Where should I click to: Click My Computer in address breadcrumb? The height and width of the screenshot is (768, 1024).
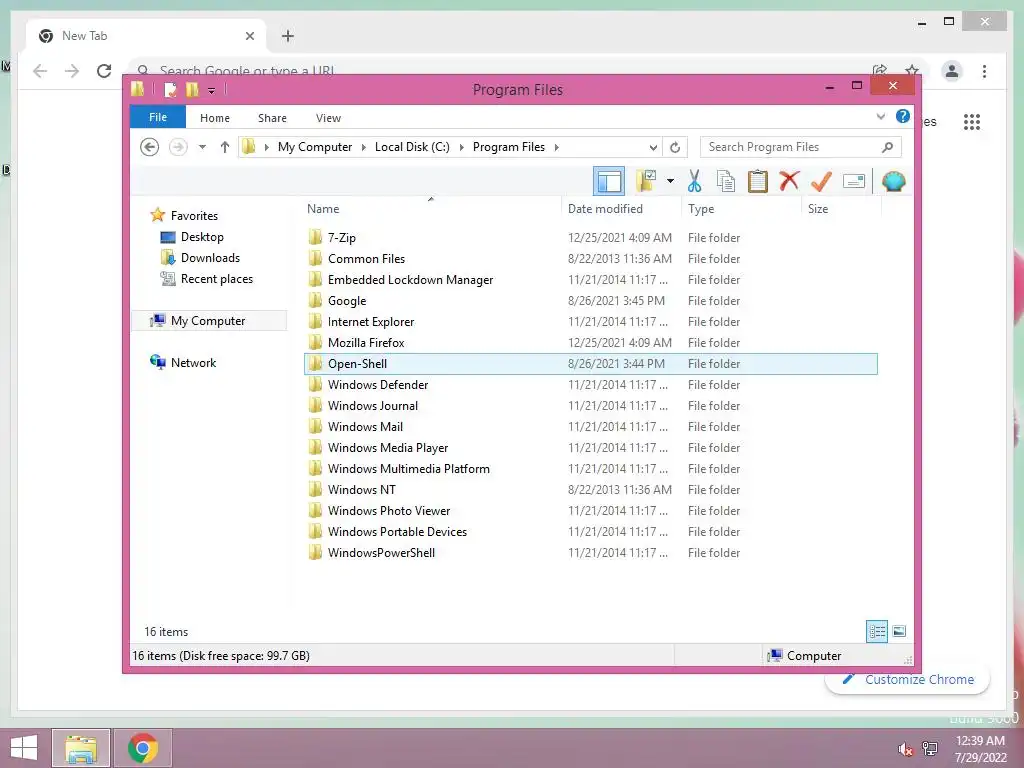point(315,147)
